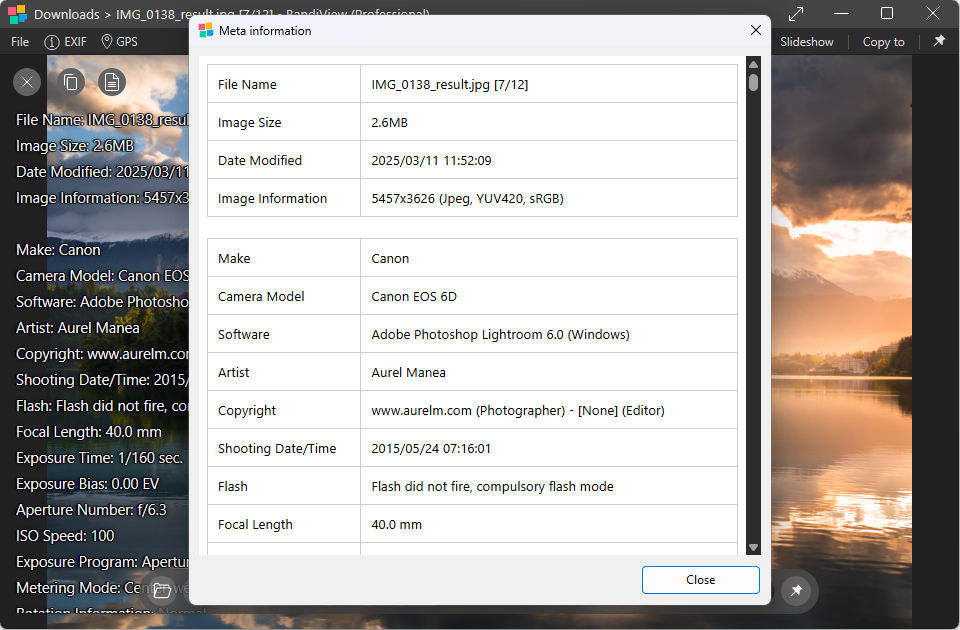Start the Slideshow from the toolbar
Image resolution: width=960 pixels, height=630 pixels.
(806, 42)
